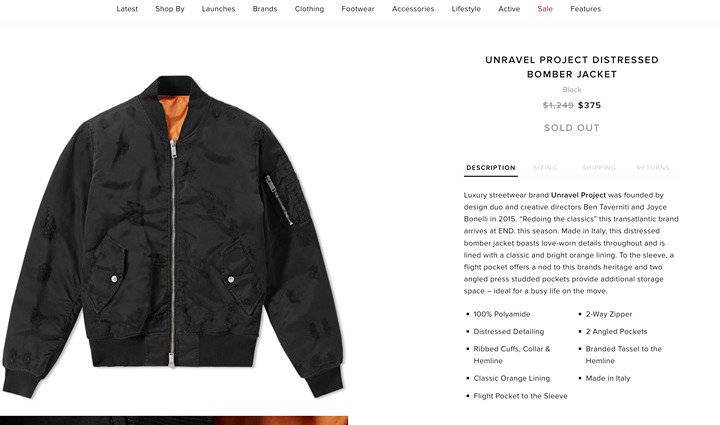Click the Sold Out label

point(572,128)
